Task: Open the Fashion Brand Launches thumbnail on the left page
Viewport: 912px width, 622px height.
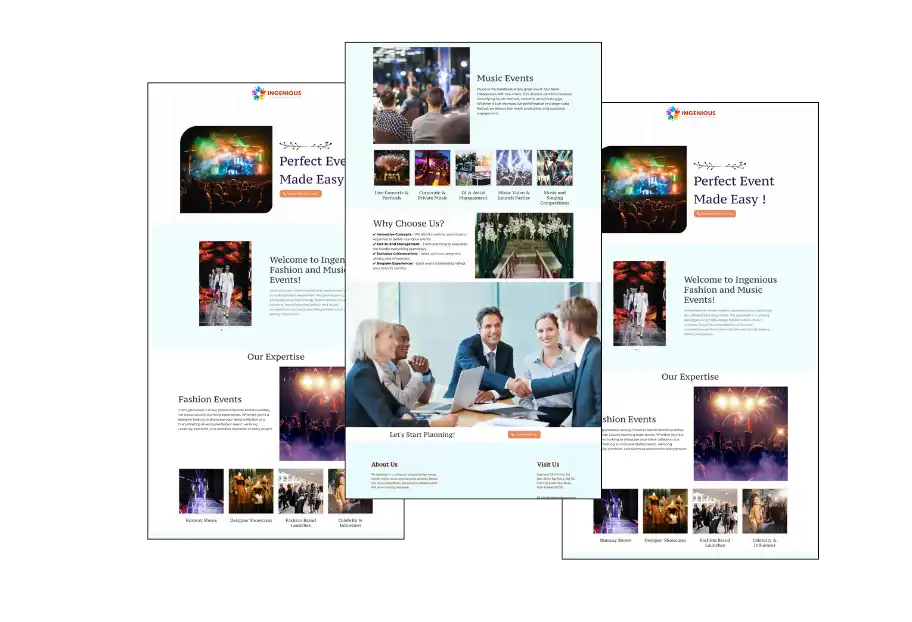Action: point(300,491)
